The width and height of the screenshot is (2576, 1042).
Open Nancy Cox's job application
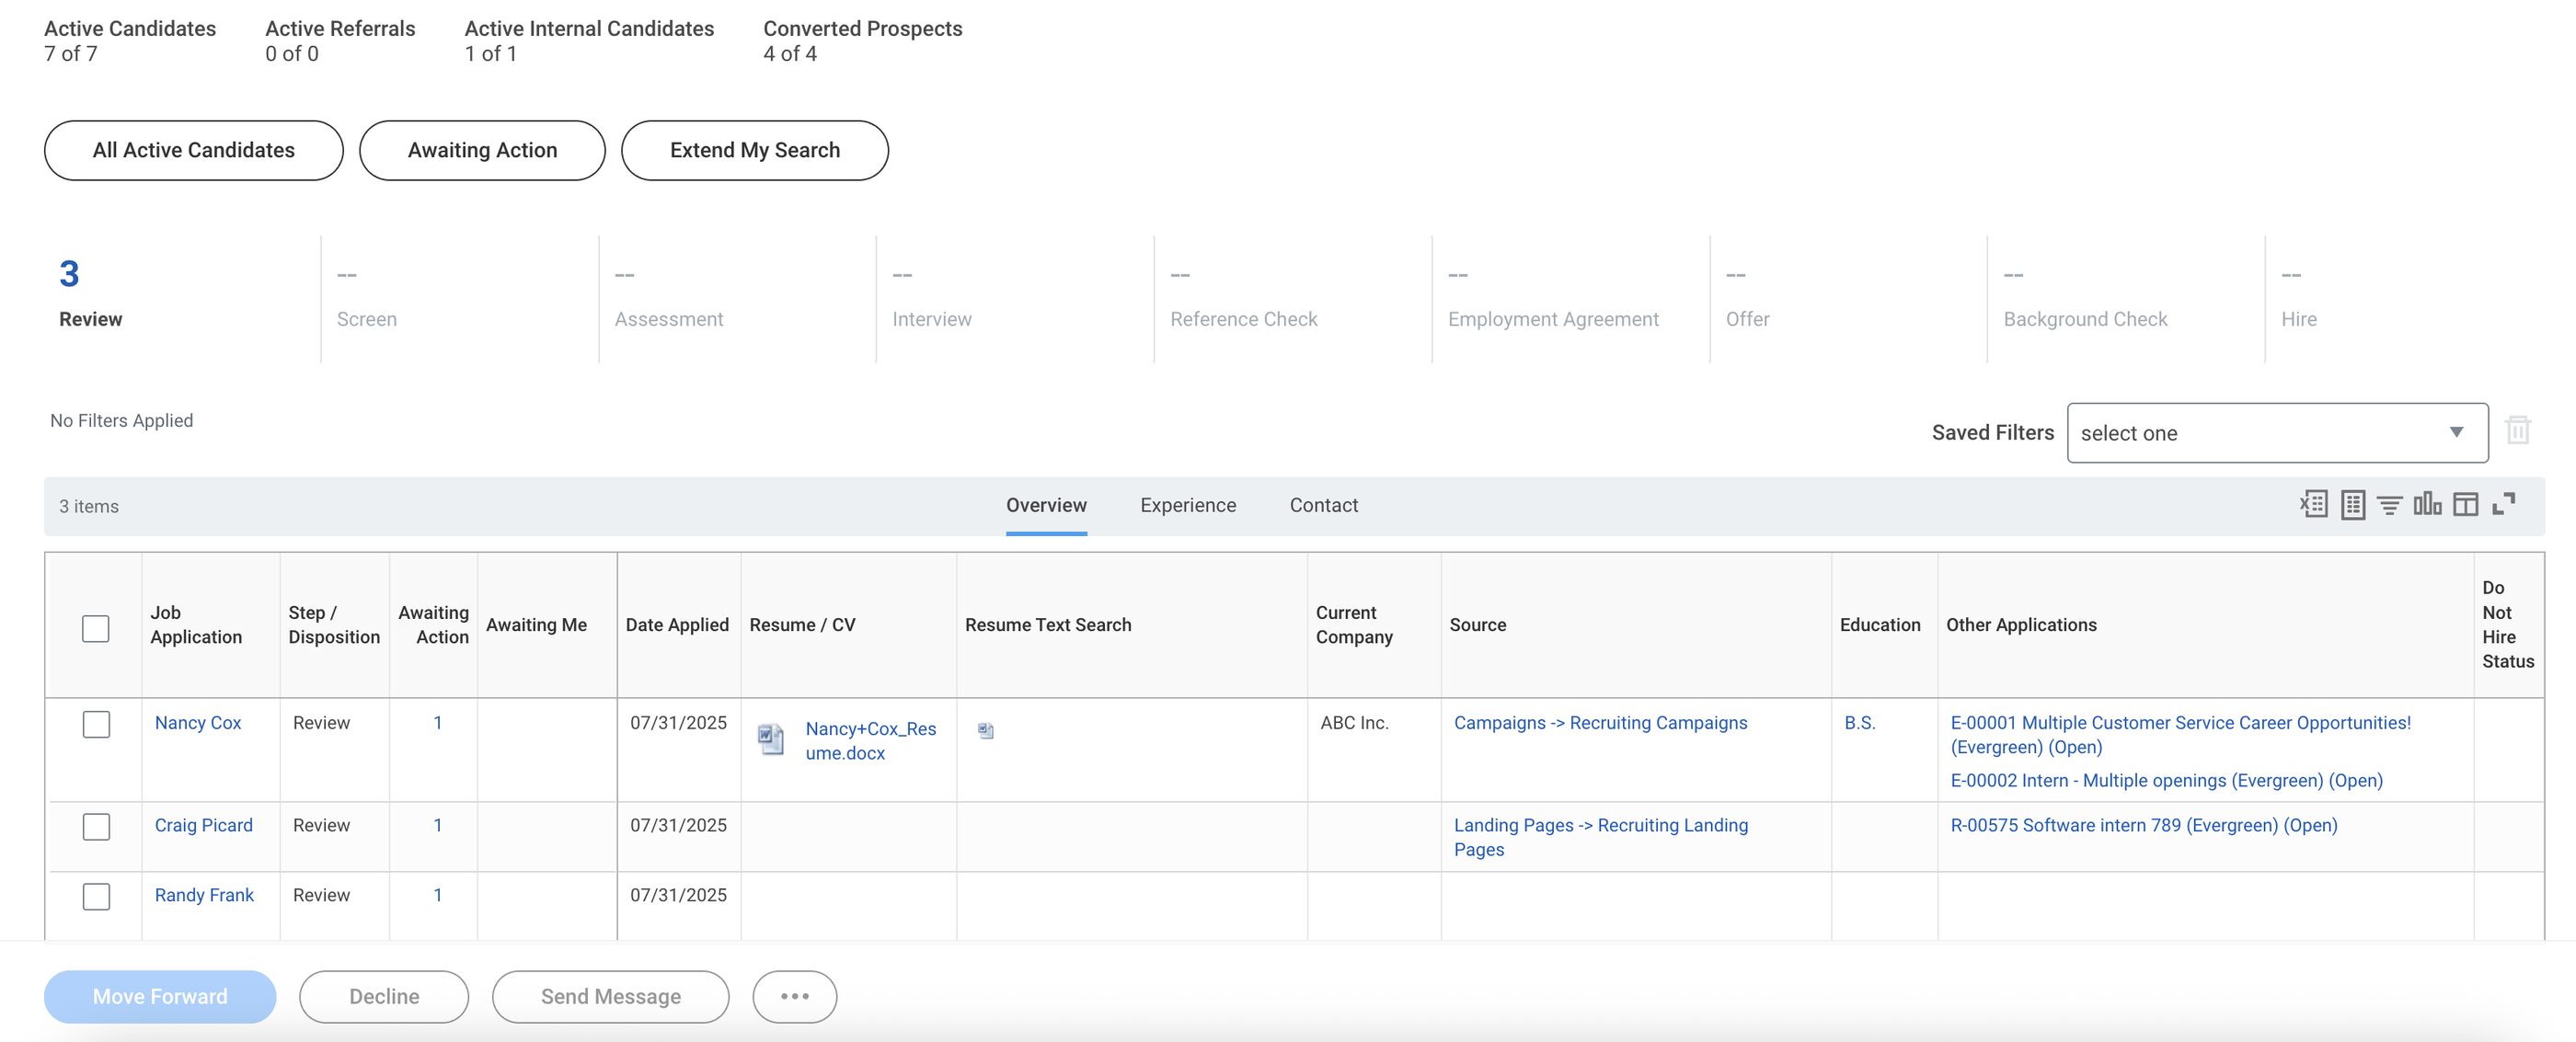197,722
